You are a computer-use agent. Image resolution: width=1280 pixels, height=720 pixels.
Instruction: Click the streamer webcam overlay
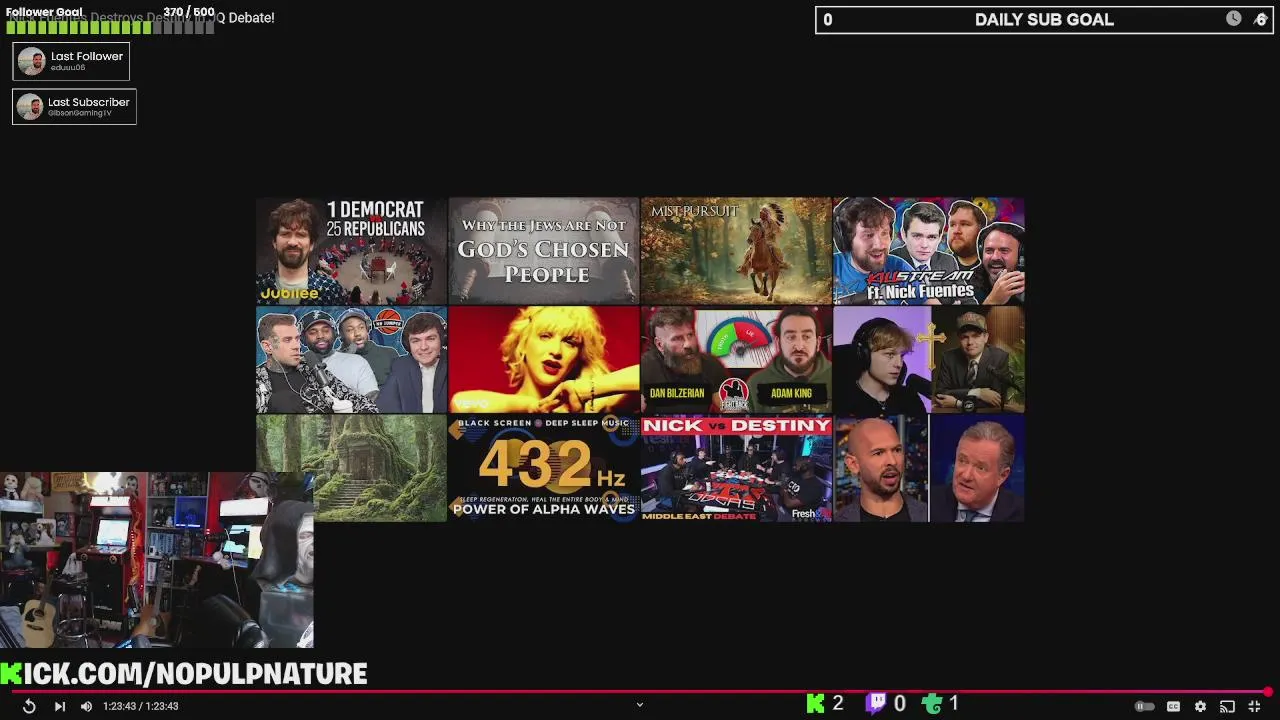click(157, 560)
